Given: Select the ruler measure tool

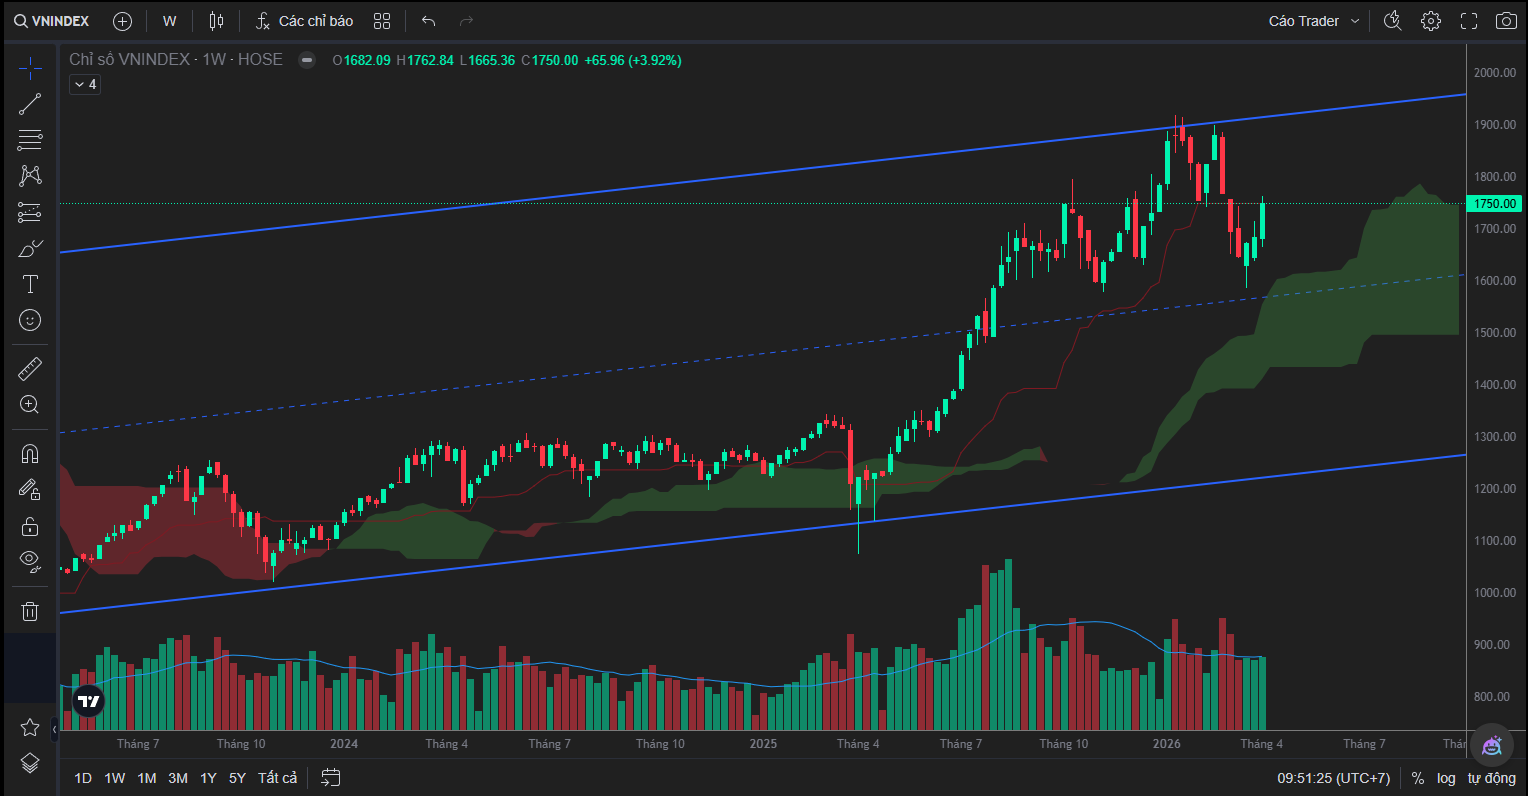Looking at the screenshot, I should [30, 369].
